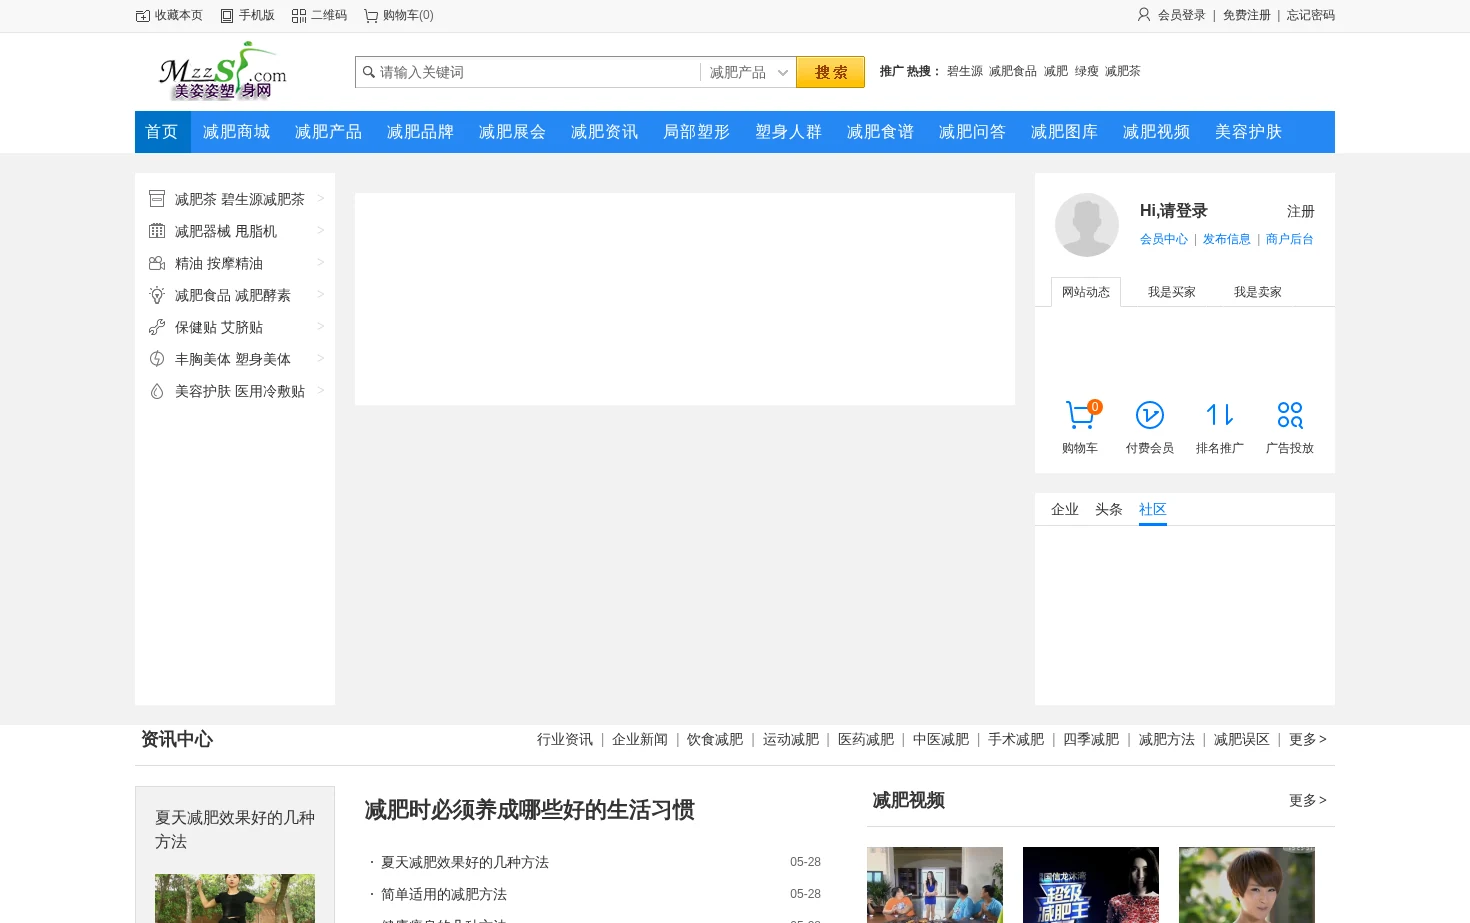The width and height of the screenshot is (1470, 923).
Task: Switch to the 我是买家 tab
Action: point(1172,292)
